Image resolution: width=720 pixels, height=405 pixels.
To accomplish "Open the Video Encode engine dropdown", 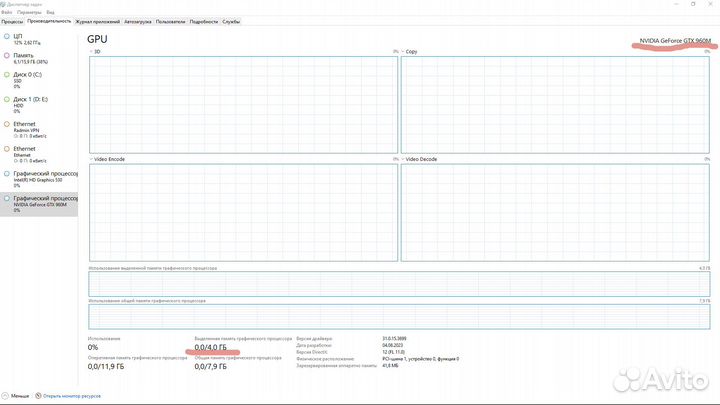I will (x=92, y=159).
